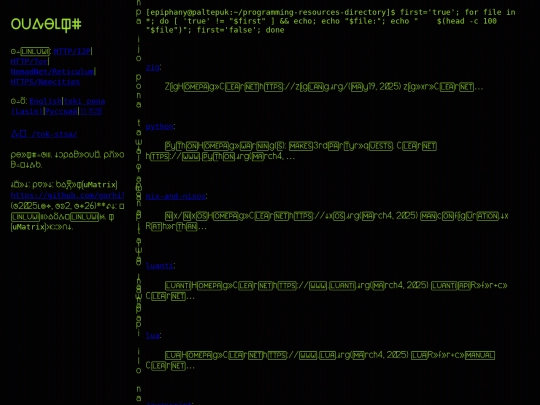Open the lua file link
Image resolution: width=540 pixels, height=405 pixels.
point(153,335)
